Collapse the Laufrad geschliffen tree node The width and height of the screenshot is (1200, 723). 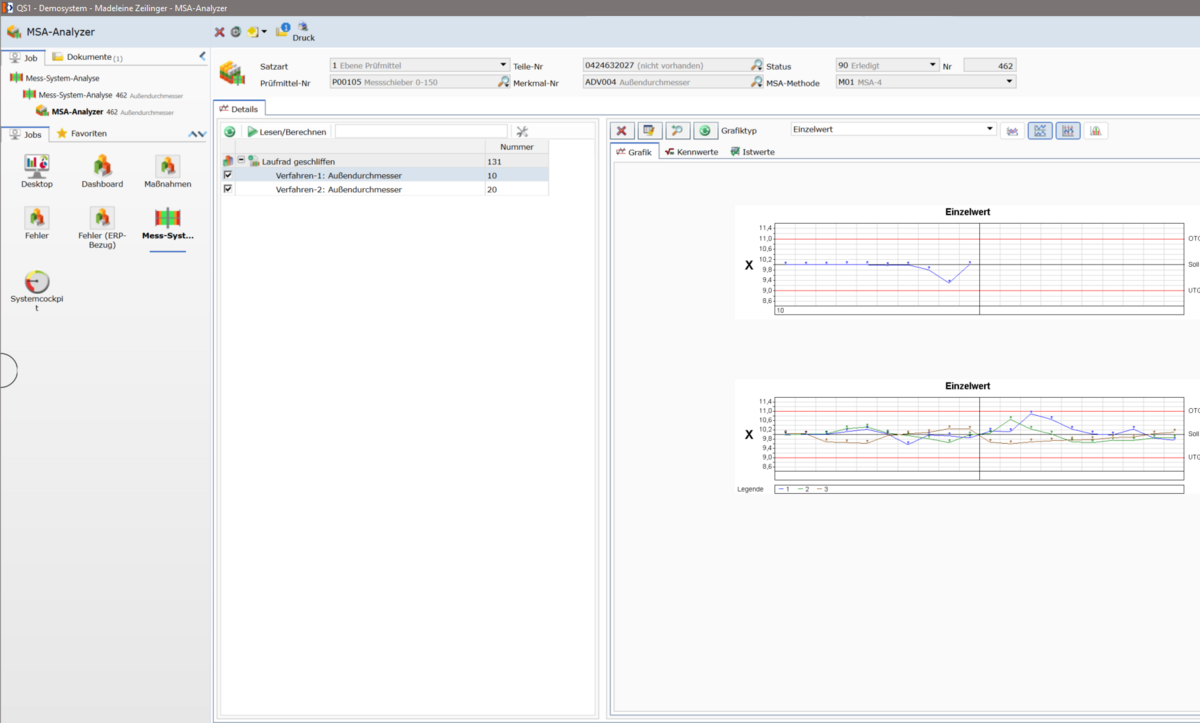tap(241, 160)
